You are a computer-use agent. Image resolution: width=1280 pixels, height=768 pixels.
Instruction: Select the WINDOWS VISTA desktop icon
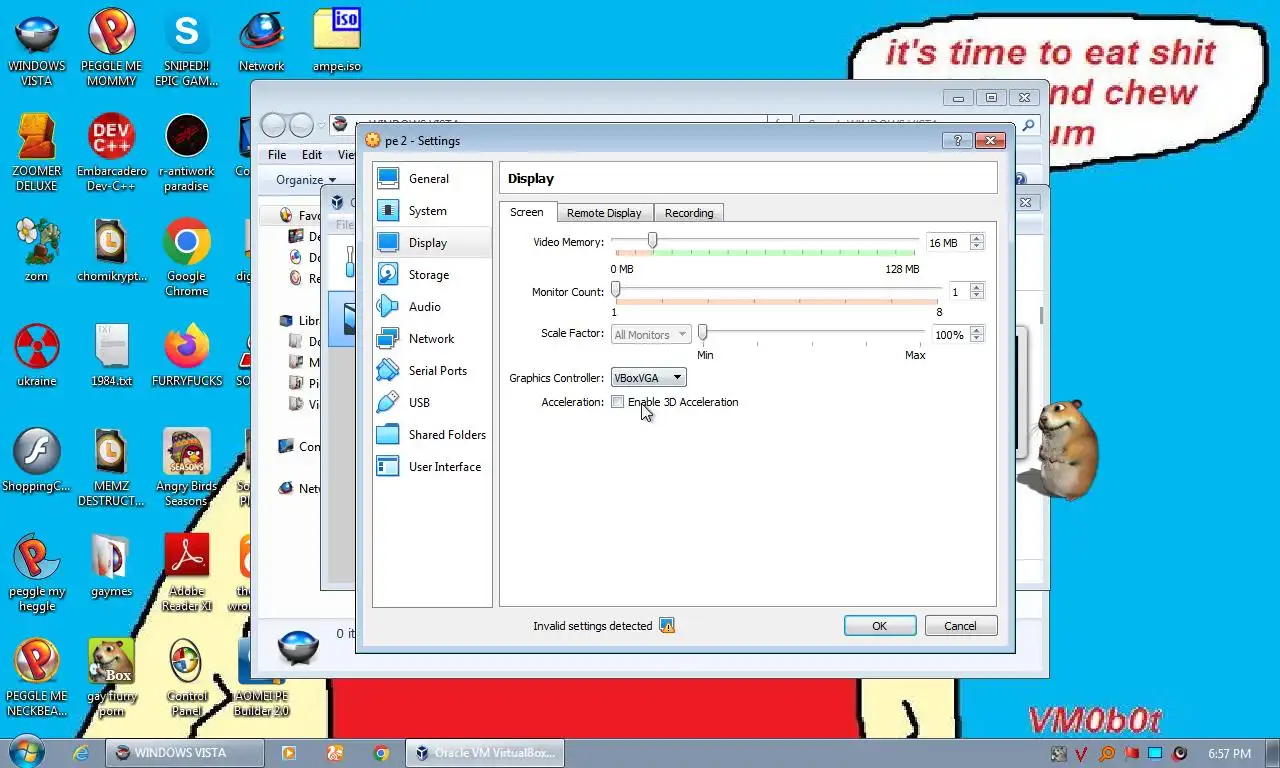(36, 48)
